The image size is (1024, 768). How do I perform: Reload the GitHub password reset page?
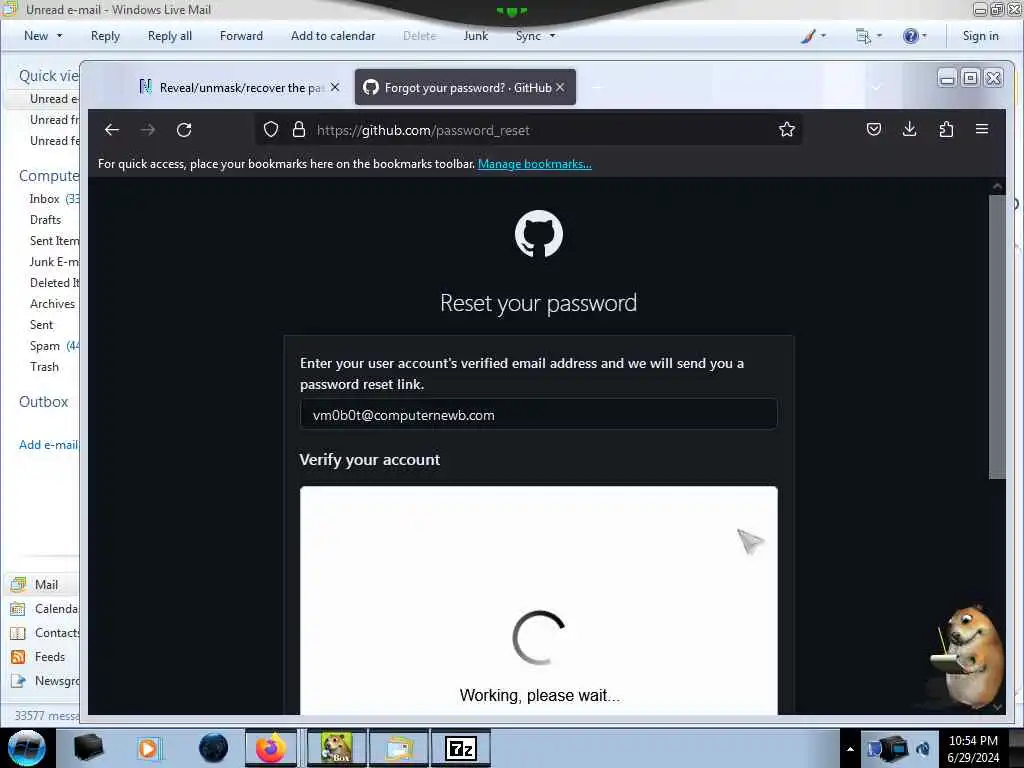point(184,130)
